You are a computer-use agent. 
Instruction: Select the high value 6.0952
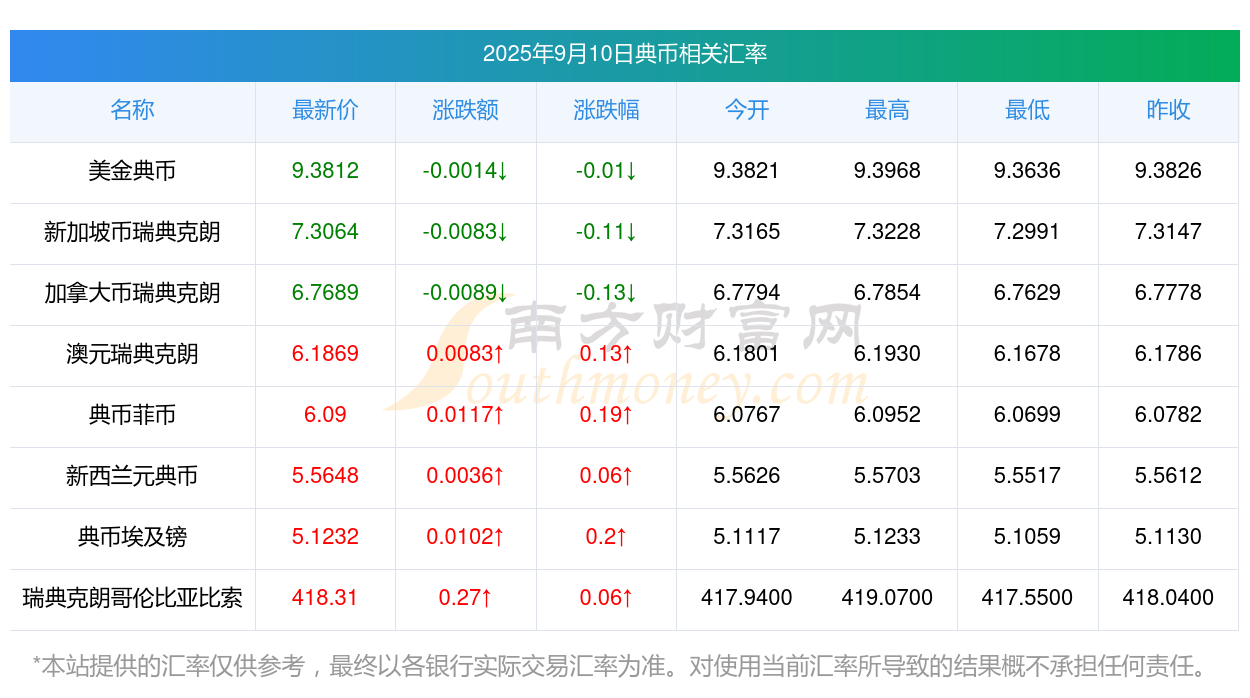887,415
